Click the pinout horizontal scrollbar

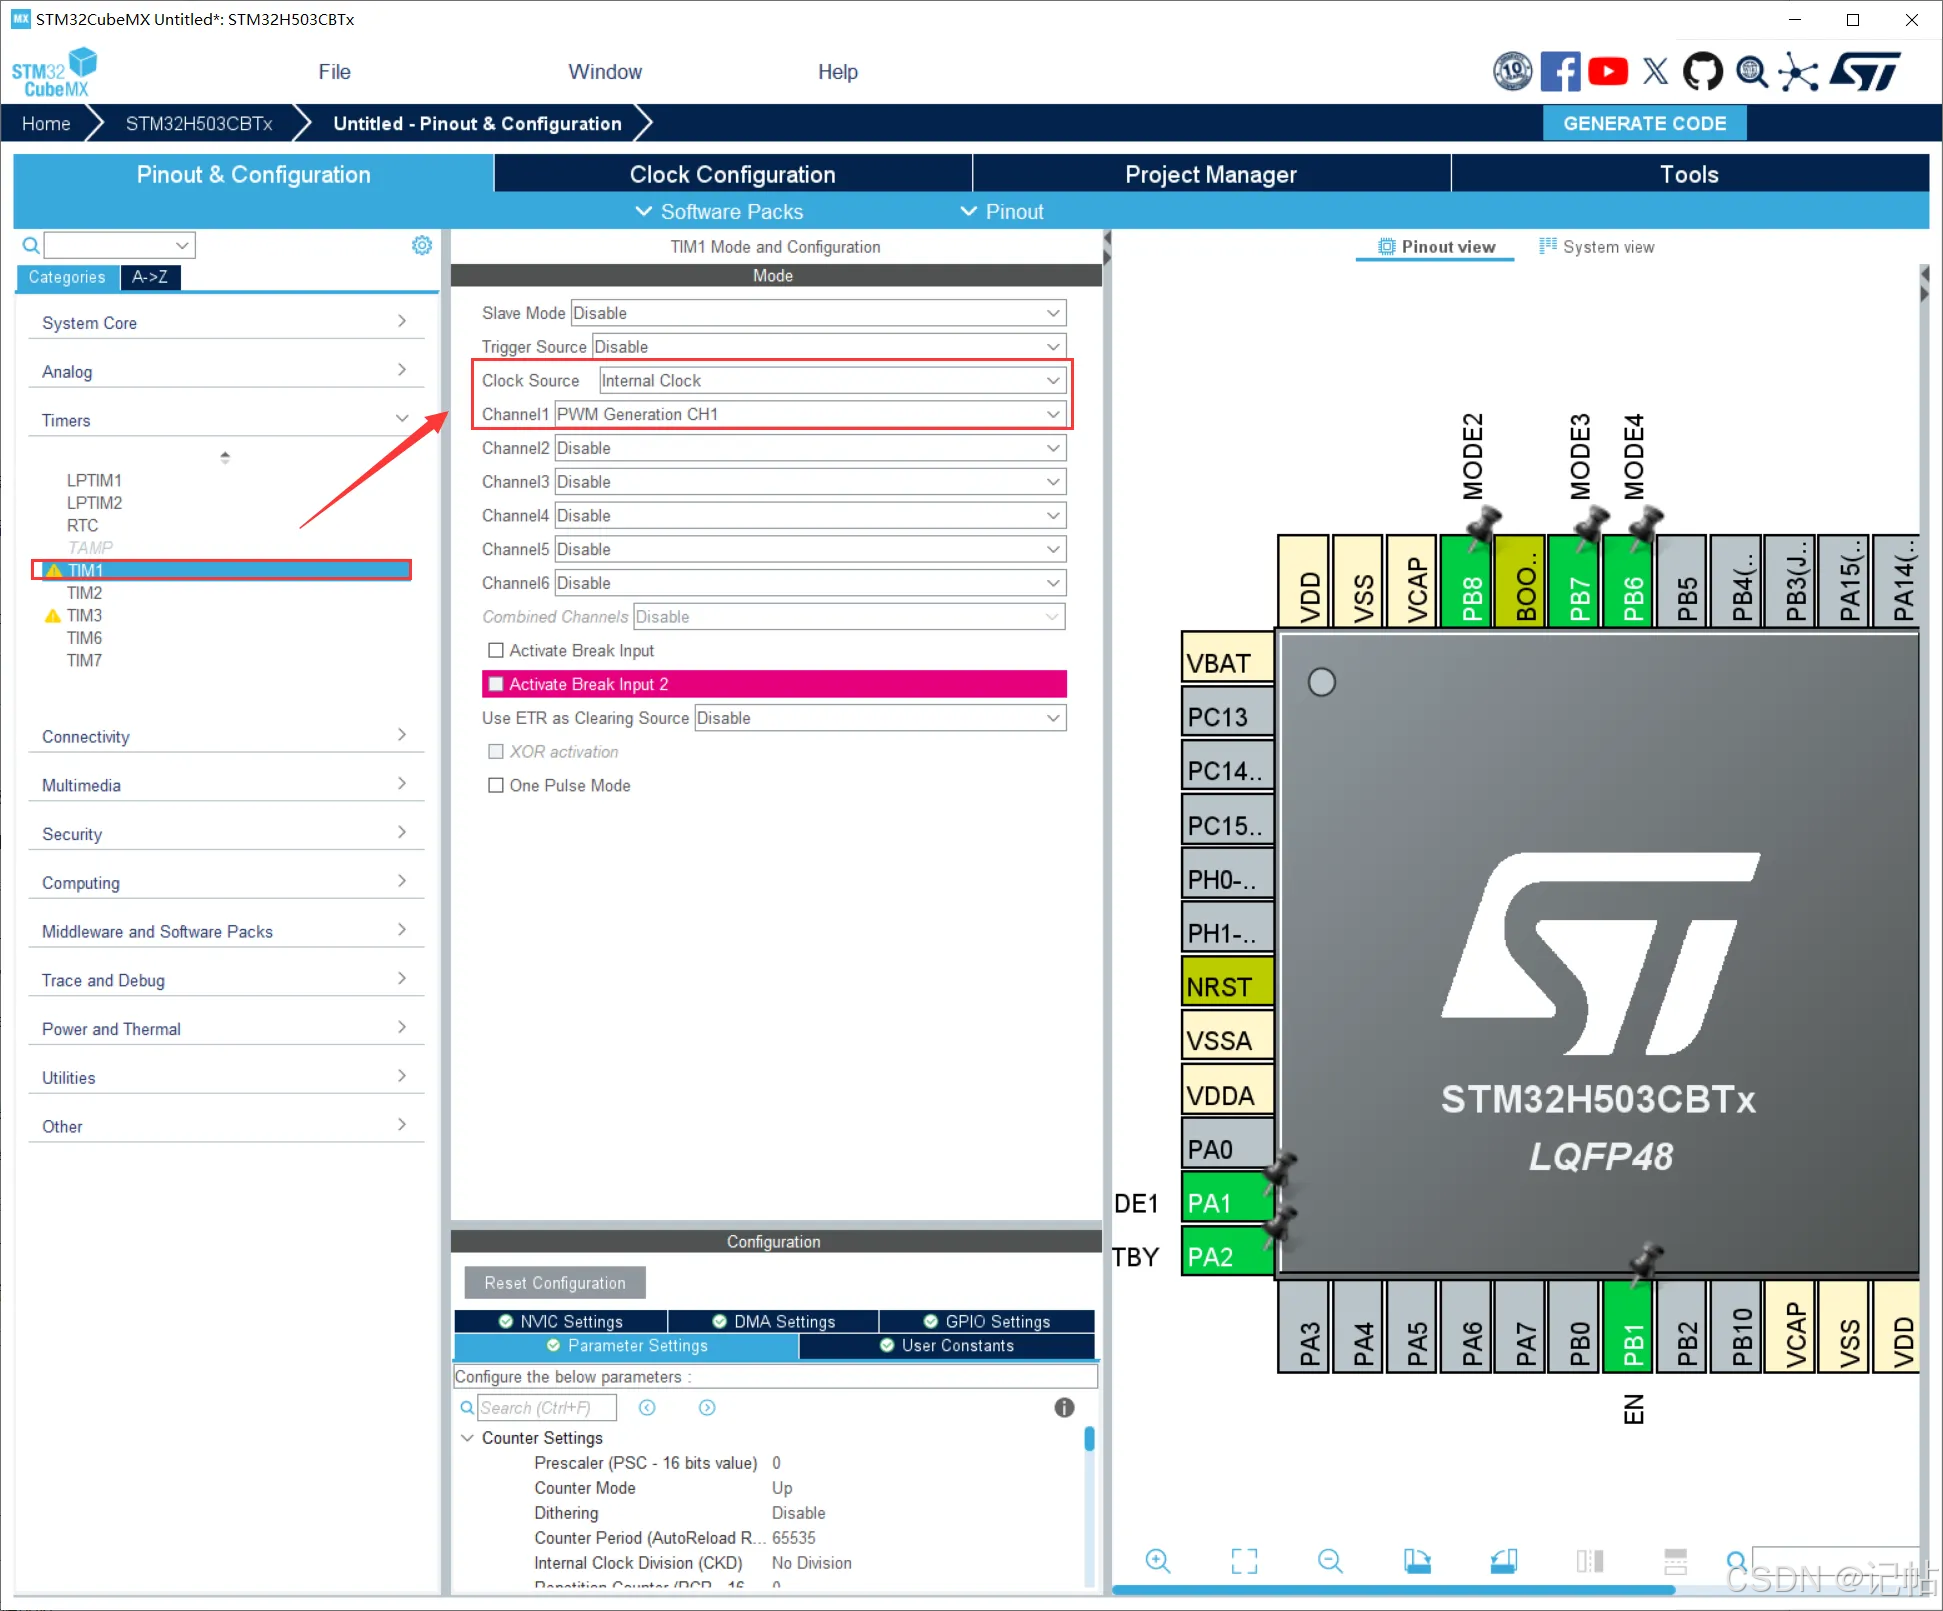click(1393, 1589)
